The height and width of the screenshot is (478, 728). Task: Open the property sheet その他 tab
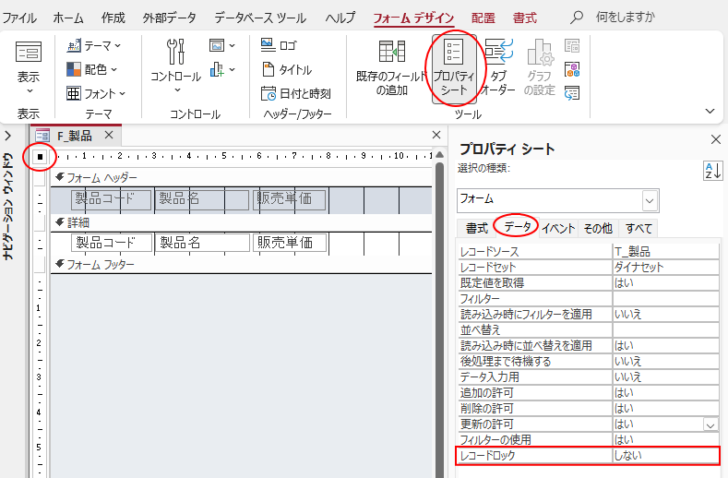[x=598, y=228]
